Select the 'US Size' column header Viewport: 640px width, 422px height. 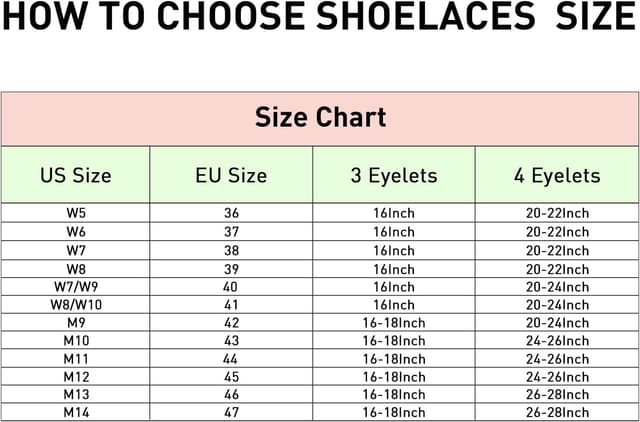pyautogui.click(x=76, y=176)
